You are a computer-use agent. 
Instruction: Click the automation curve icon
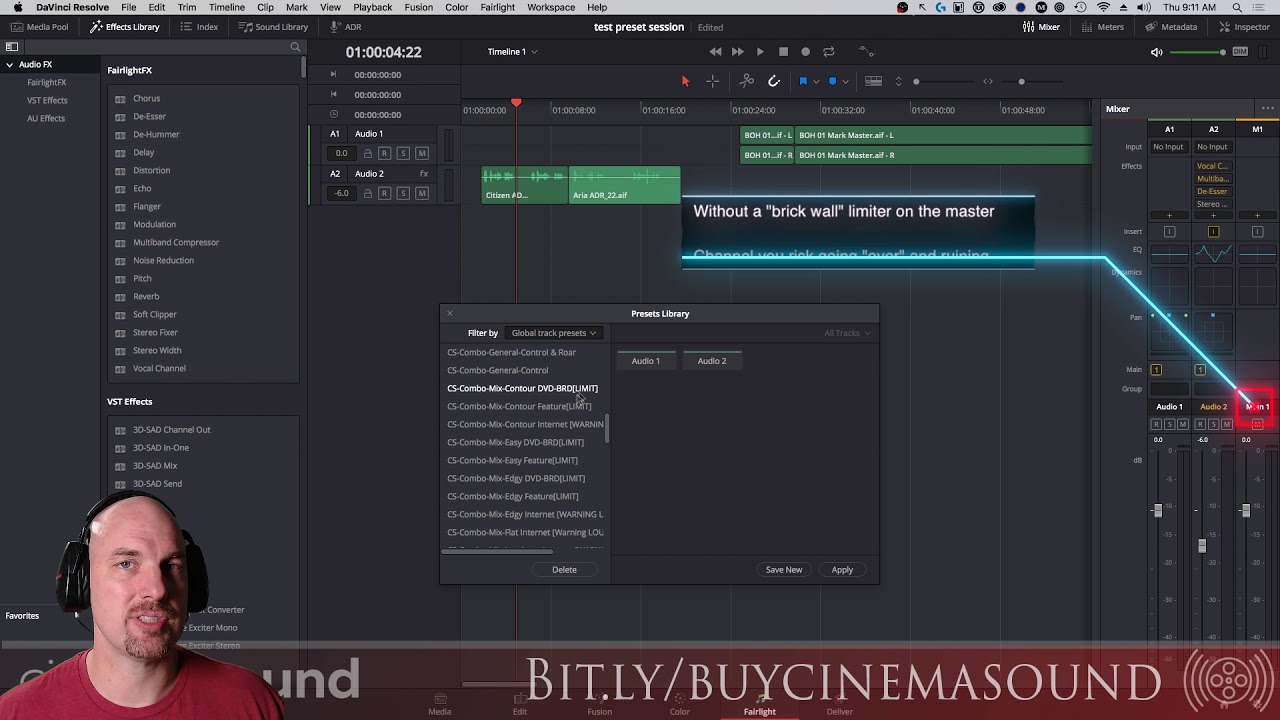tap(866, 51)
